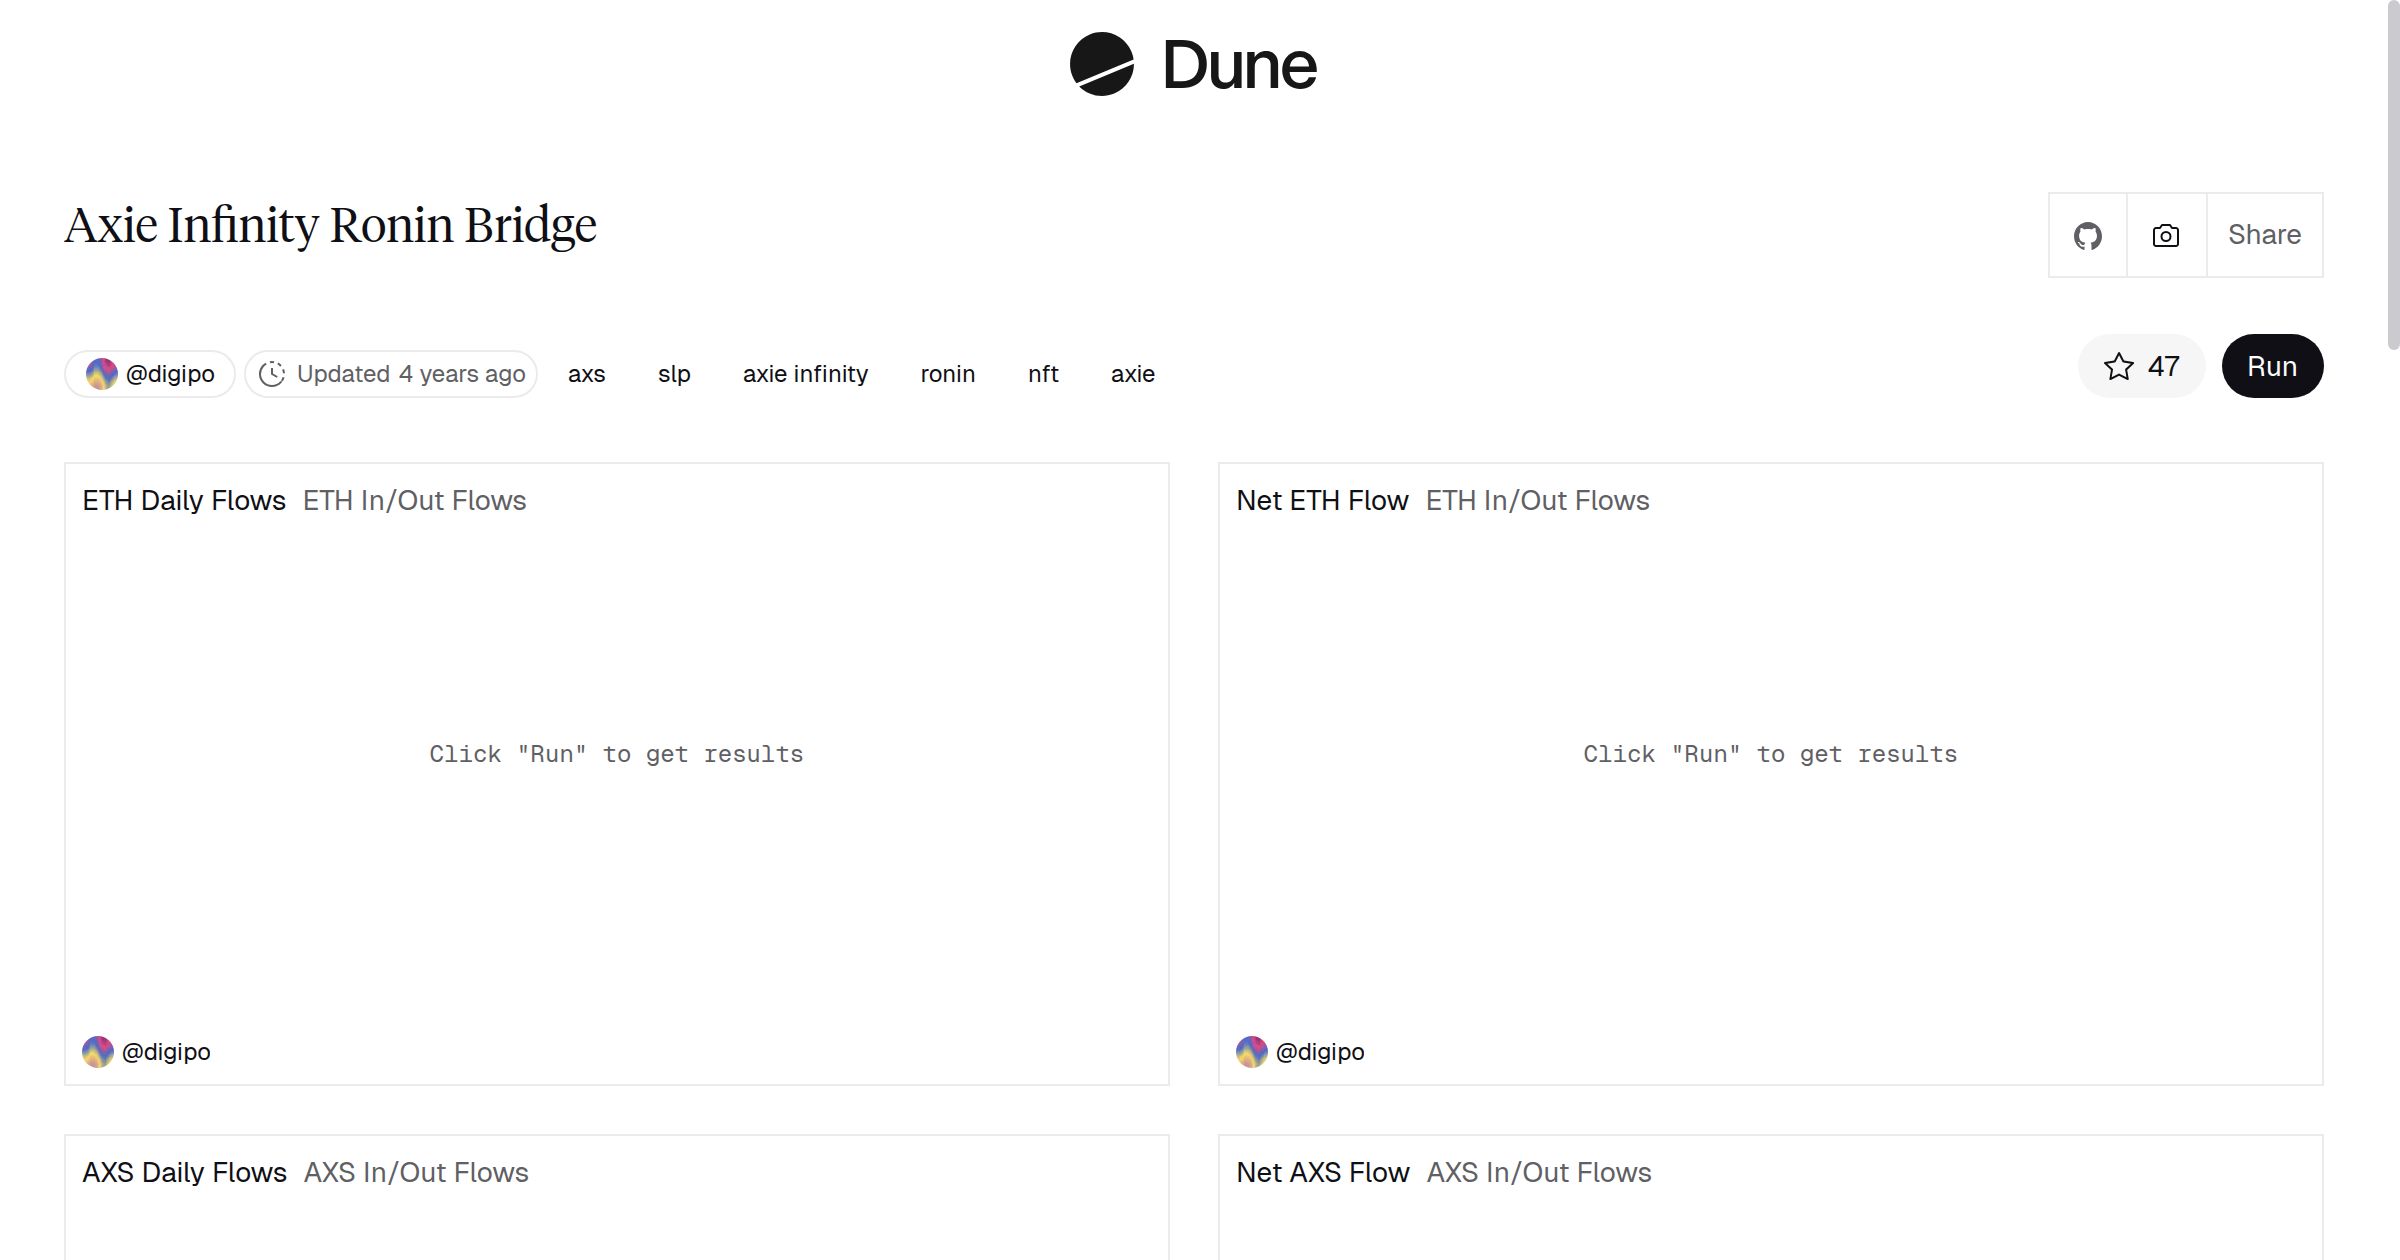The width and height of the screenshot is (2400, 1260).
Task: Open AXS Daily Flows chart title
Action: pos(184,1173)
